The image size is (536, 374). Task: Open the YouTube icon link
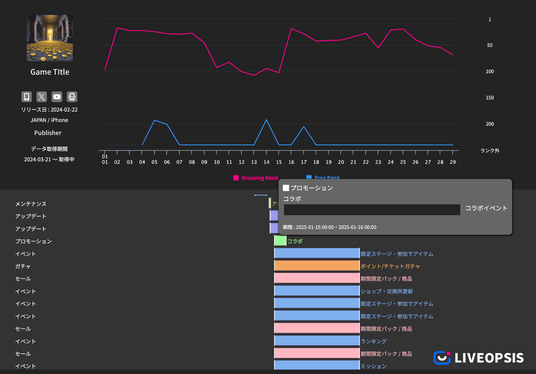57,97
